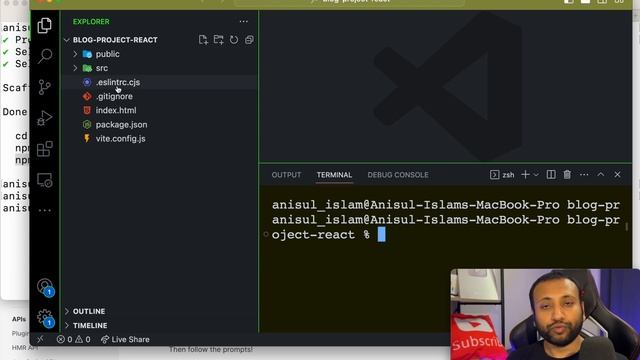640x360 pixels.
Task: Click the EXPLORER panel title
Action: 91,22
